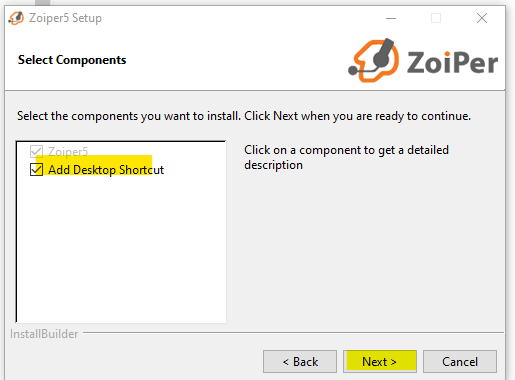Click empty area of the components list

(121, 250)
